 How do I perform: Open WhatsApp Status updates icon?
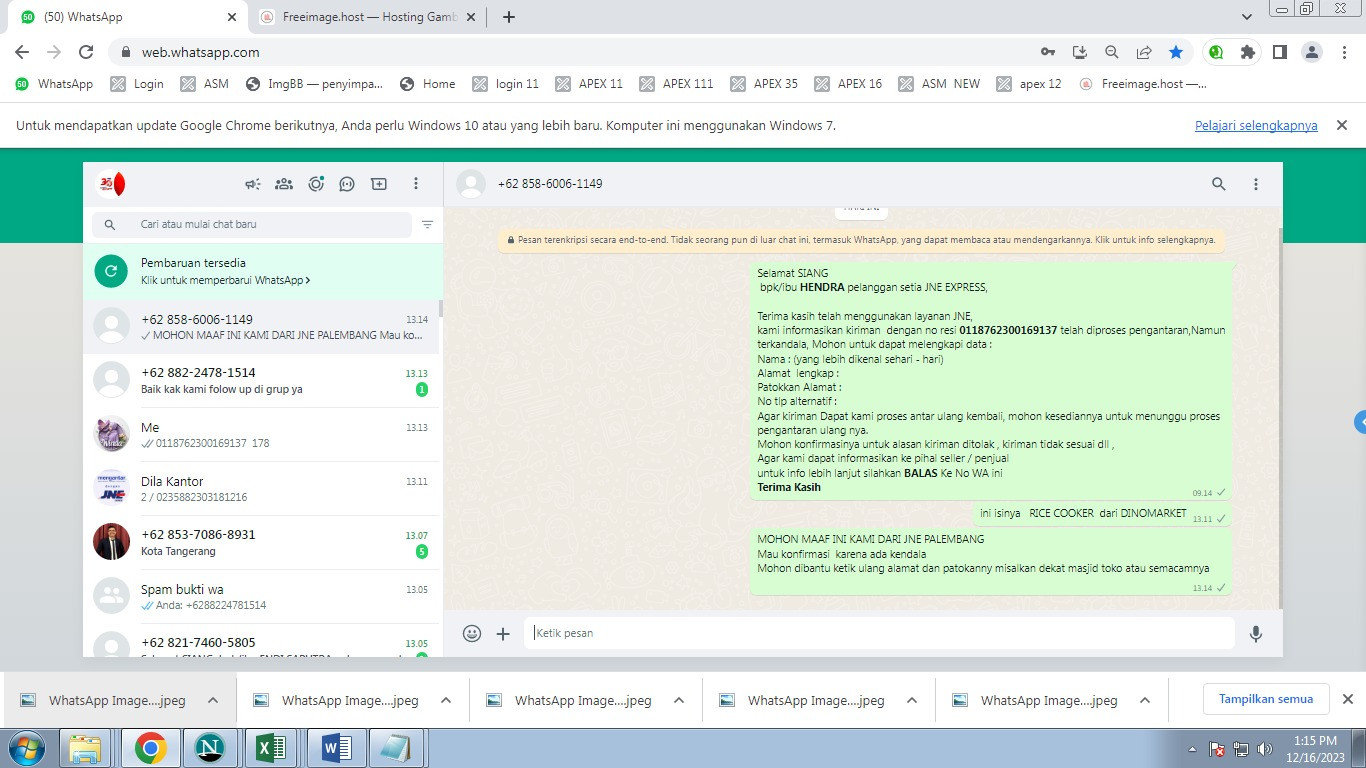click(316, 184)
